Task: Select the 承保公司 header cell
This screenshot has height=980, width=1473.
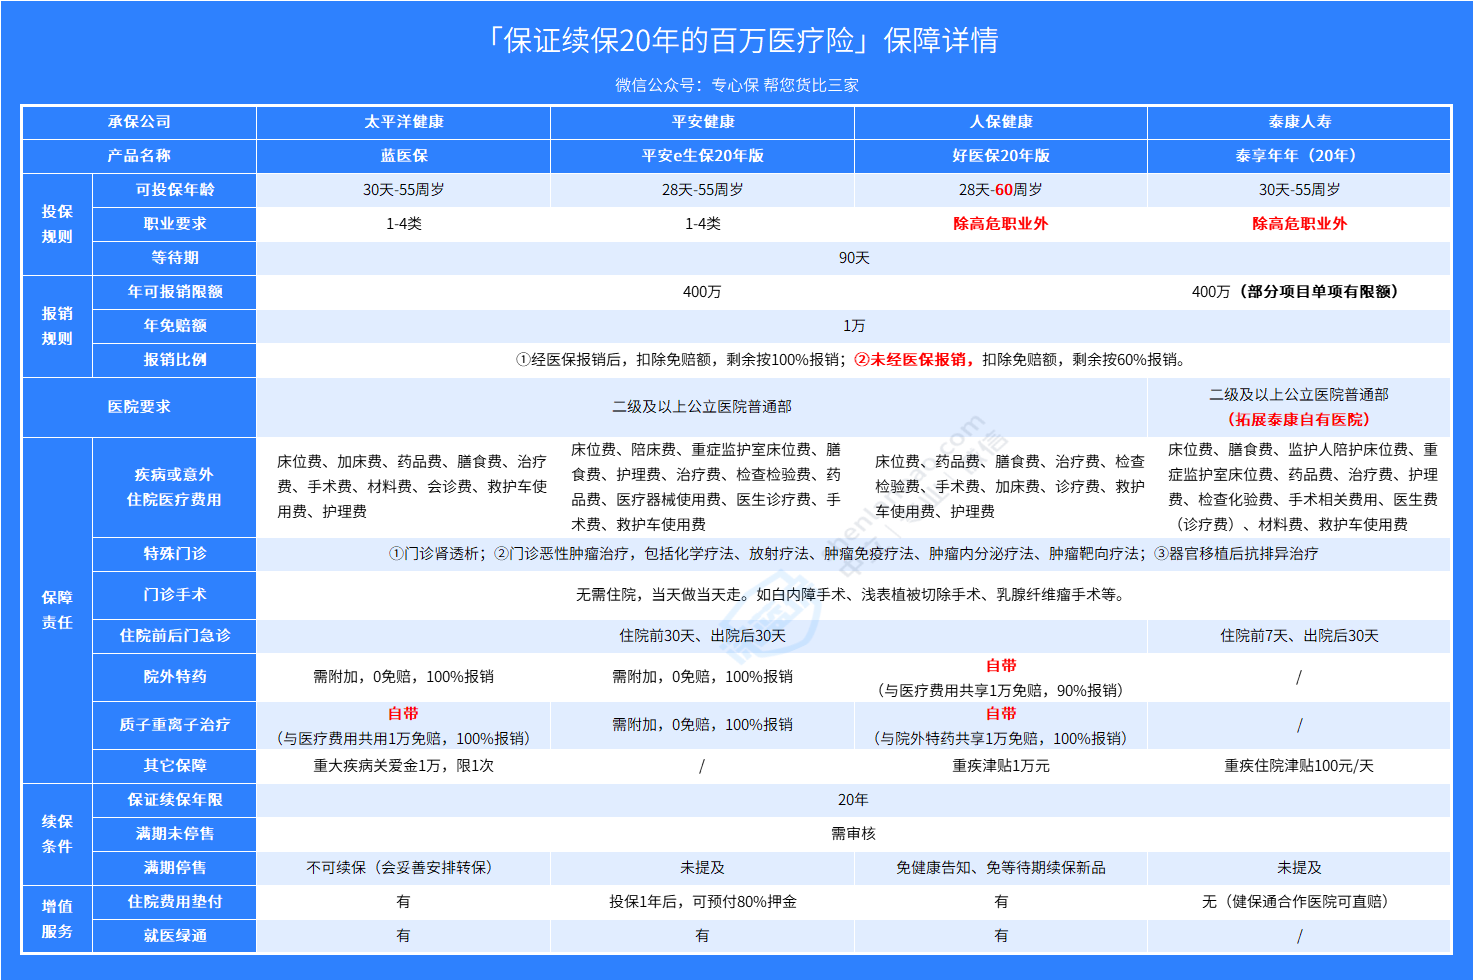Action: [139, 122]
